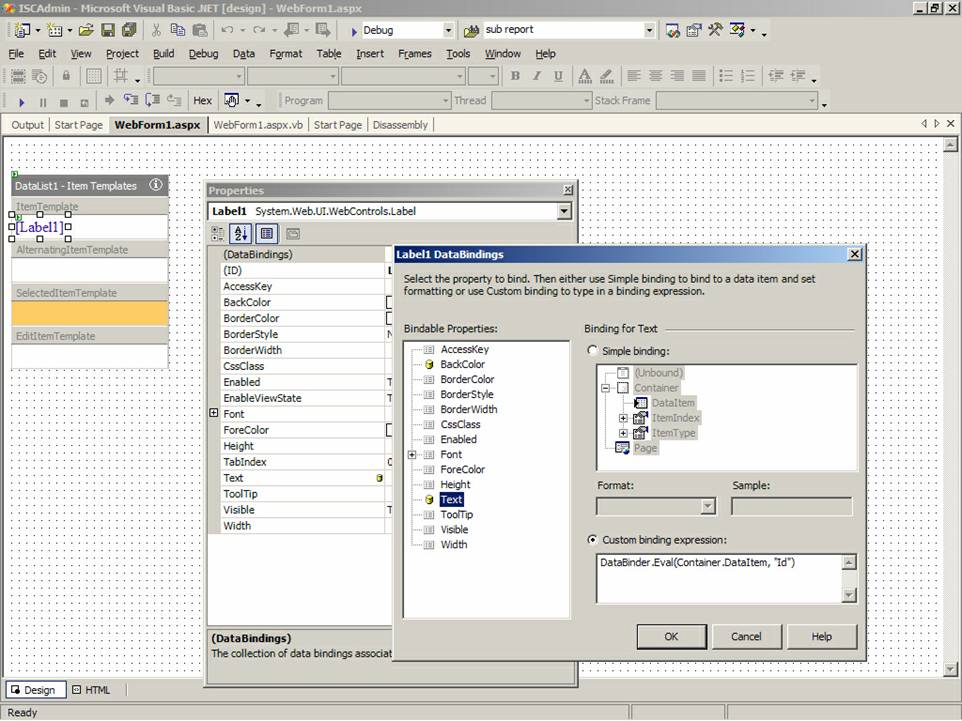
Task: Toggle Alphabetic sort in Properties panel
Action: [240, 233]
